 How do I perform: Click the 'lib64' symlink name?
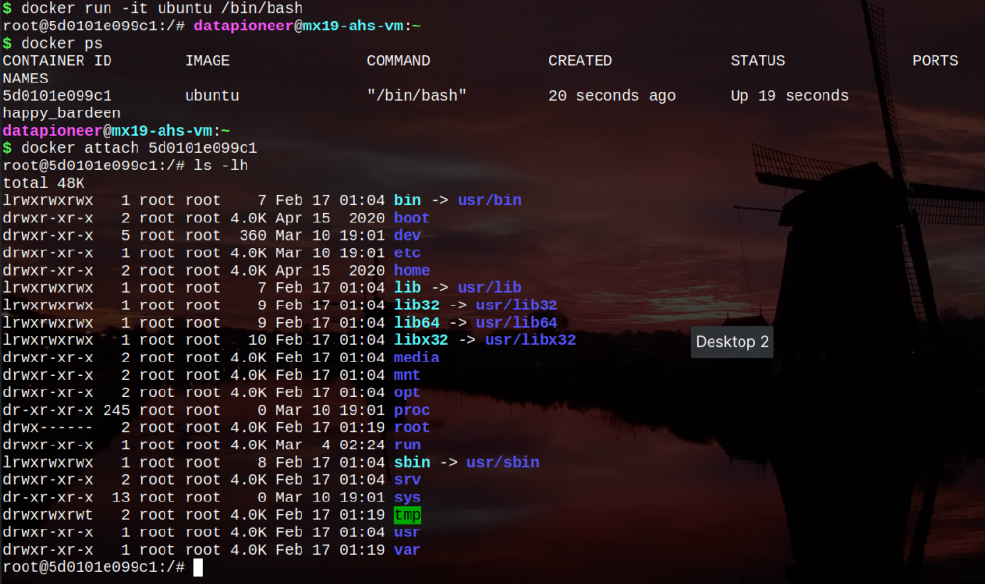416,323
